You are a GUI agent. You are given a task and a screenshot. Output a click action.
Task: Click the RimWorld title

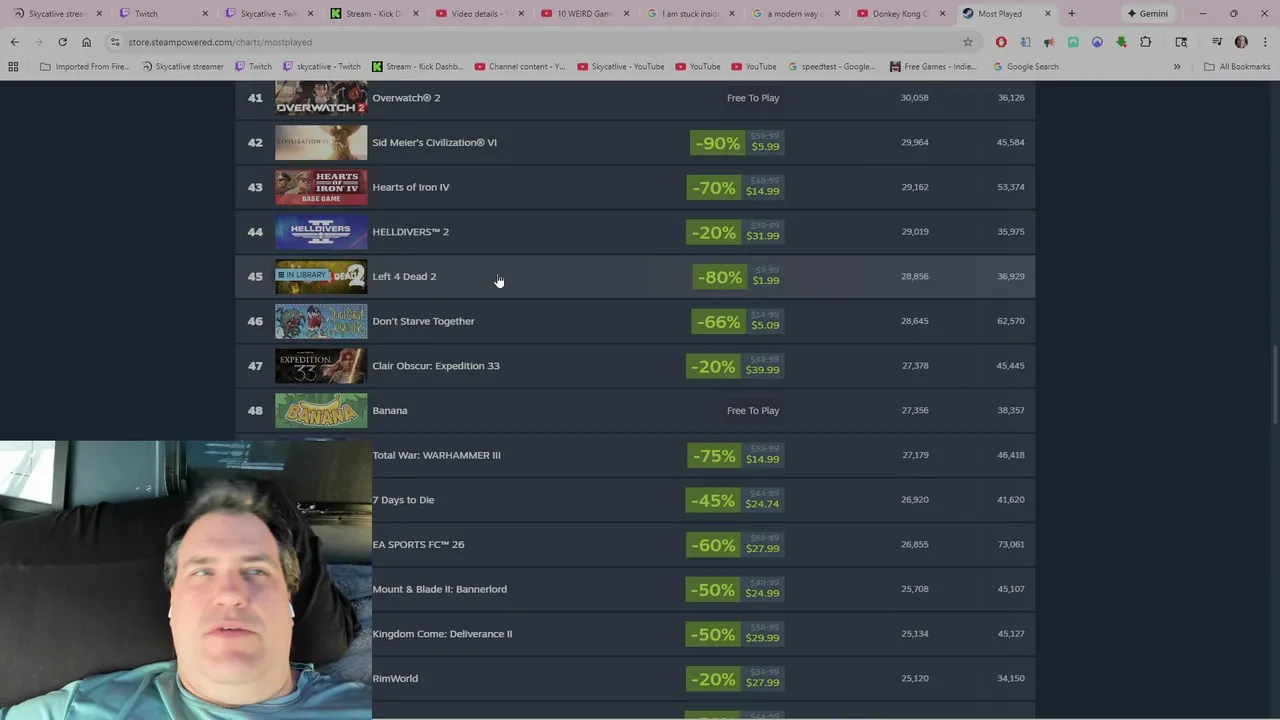tap(395, 678)
